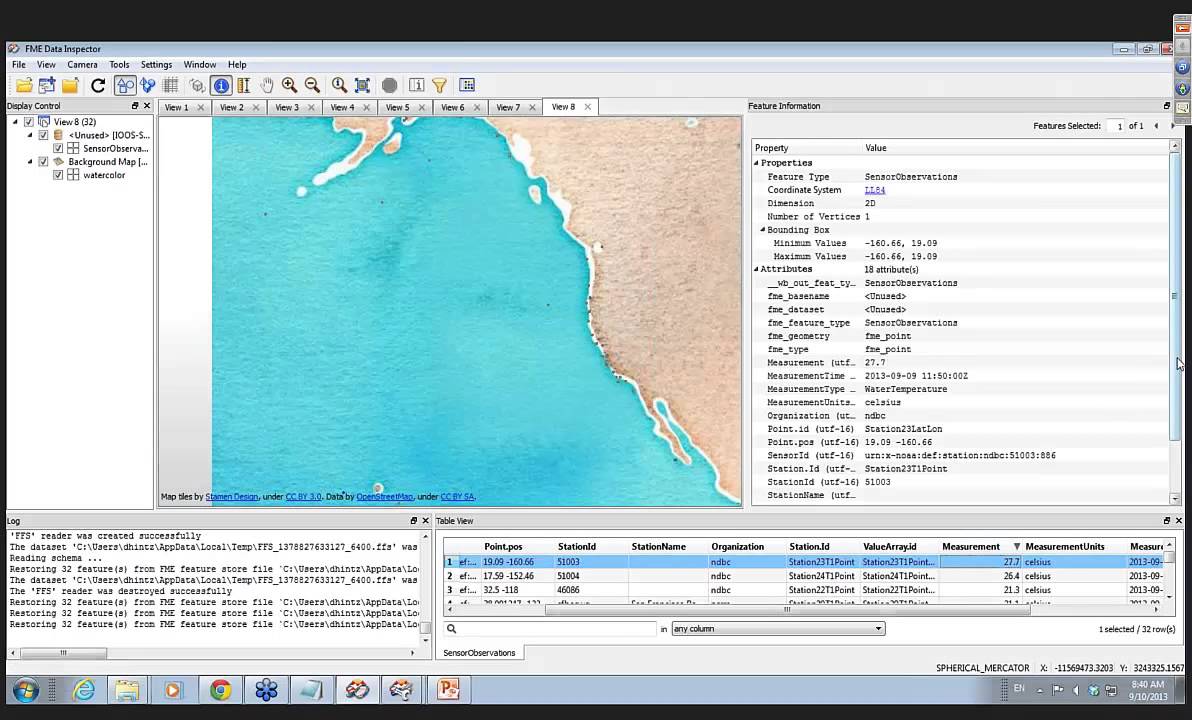Image resolution: width=1192 pixels, height=720 pixels.
Task: Select the Pan hand tool
Action: (x=266, y=86)
